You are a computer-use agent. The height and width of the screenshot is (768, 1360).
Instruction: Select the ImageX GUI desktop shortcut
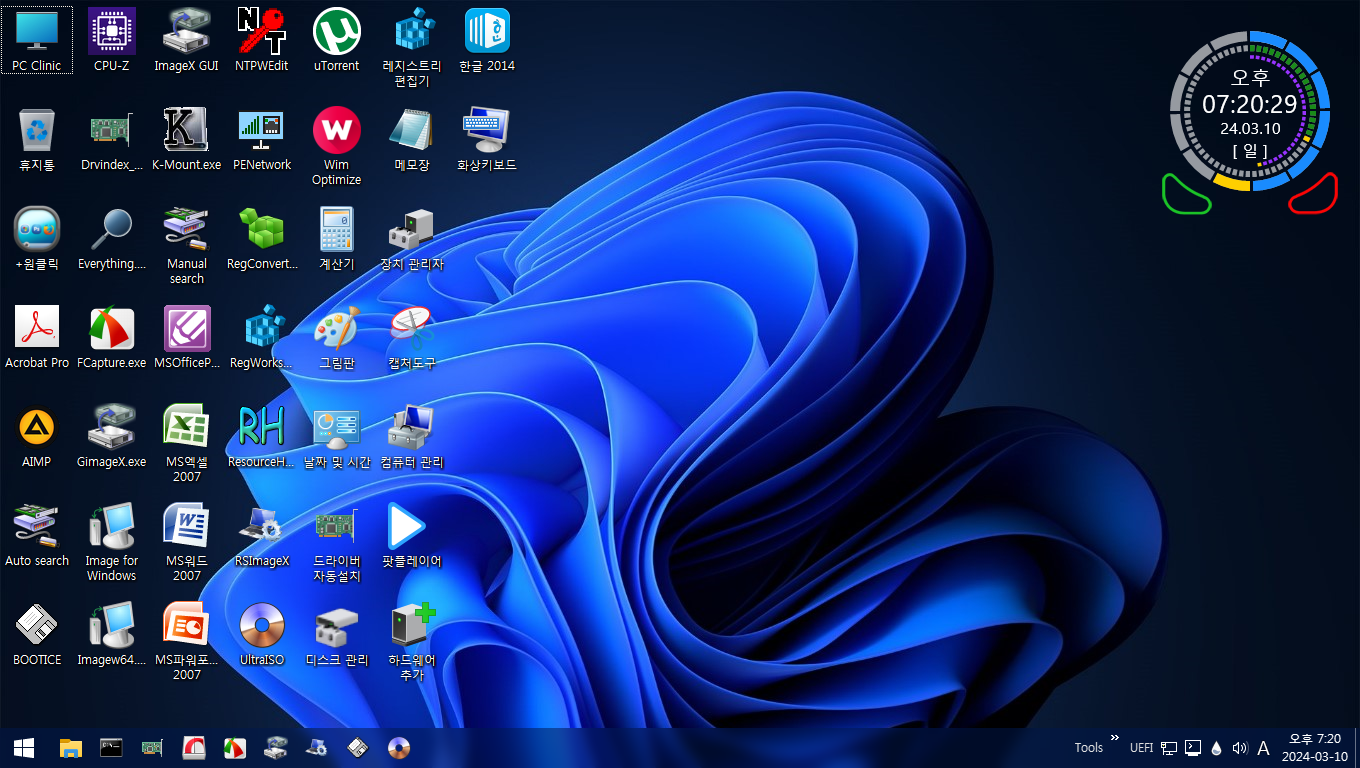click(x=187, y=41)
